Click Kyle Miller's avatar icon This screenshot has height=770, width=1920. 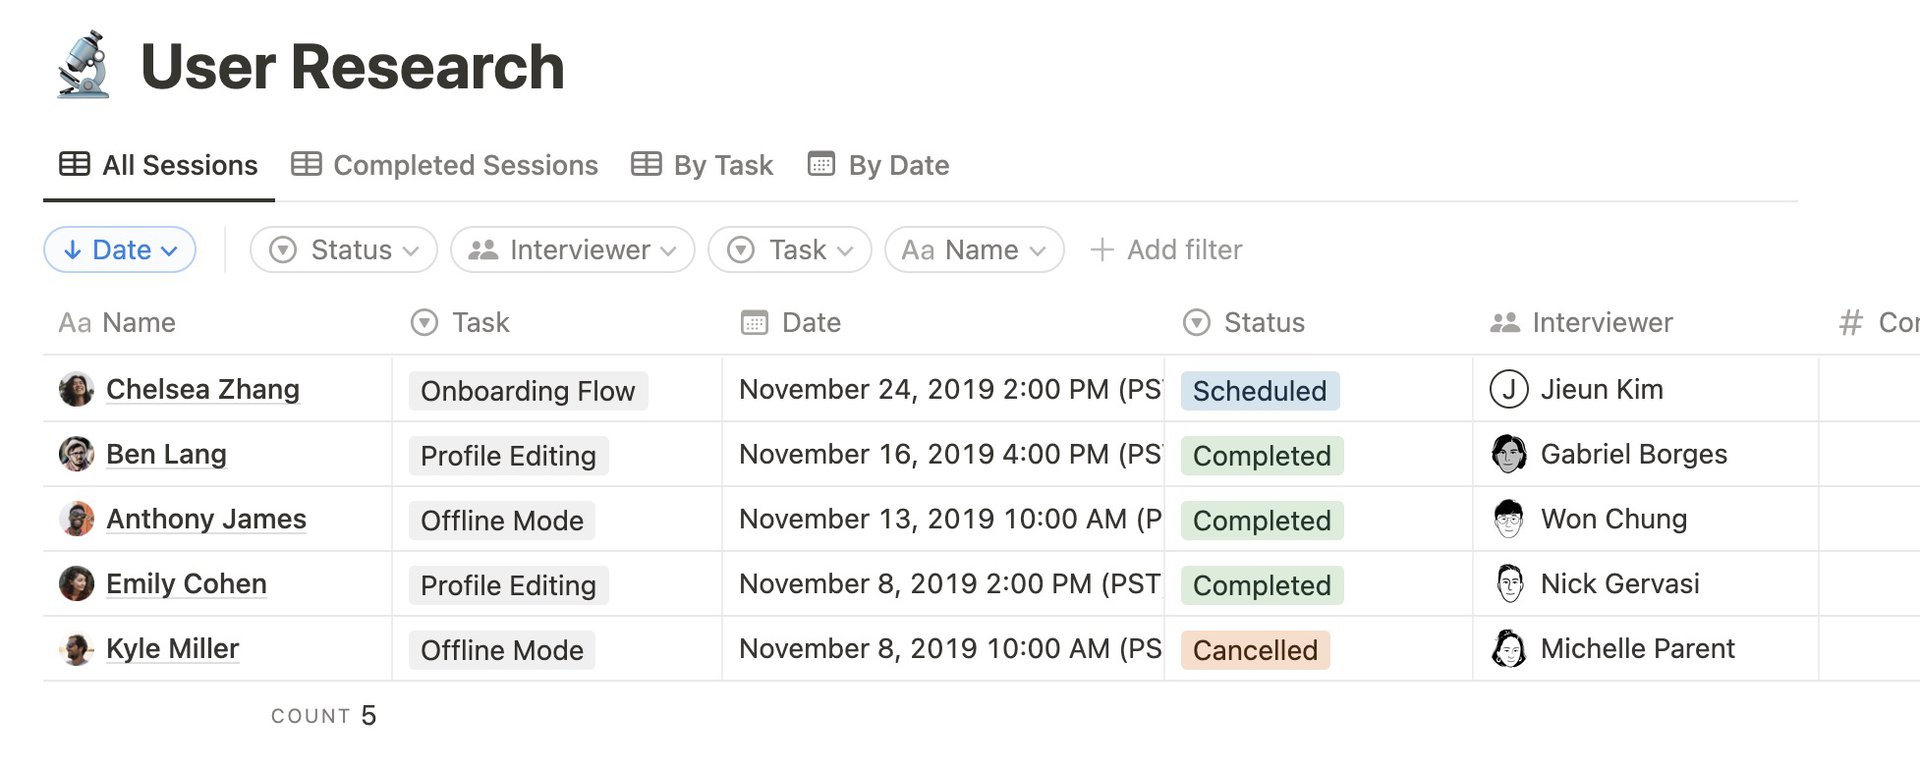coord(76,649)
